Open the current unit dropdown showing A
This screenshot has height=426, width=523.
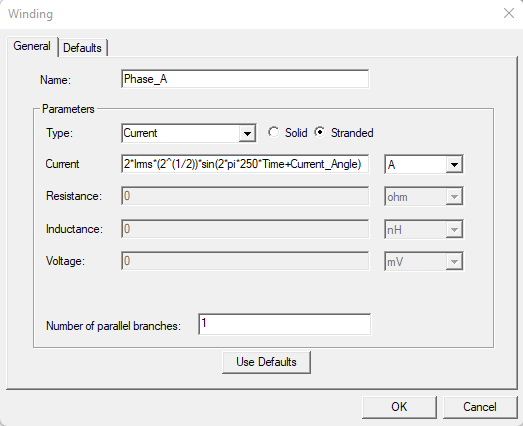point(424,164)
